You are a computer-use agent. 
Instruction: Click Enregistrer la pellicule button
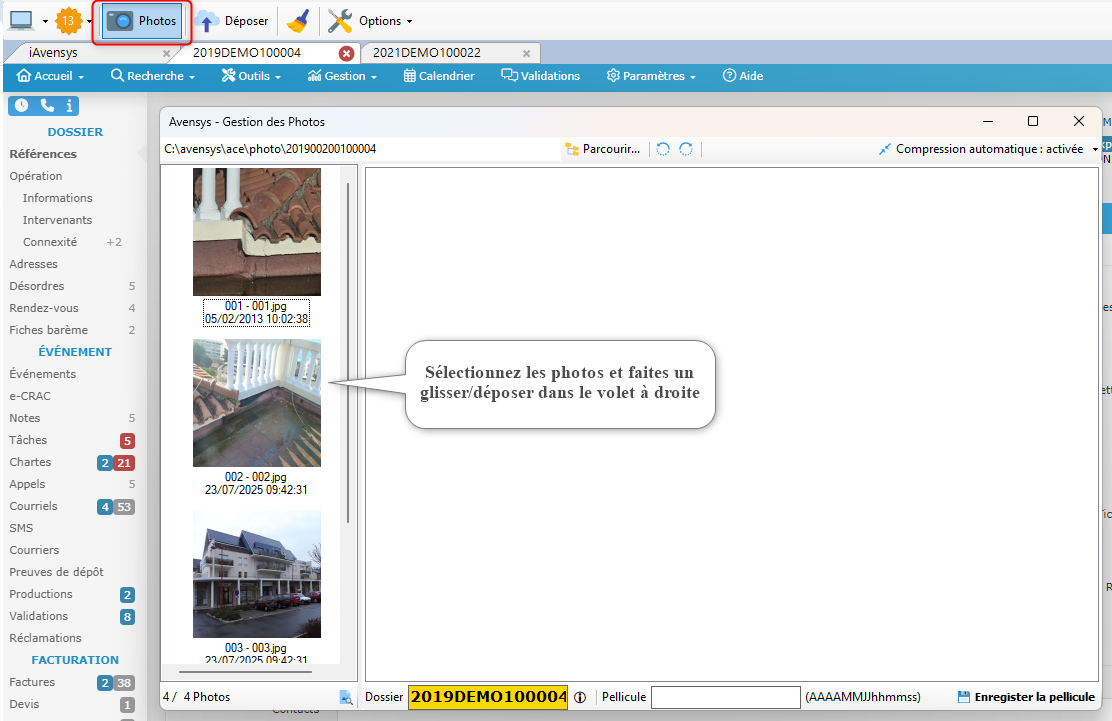(1026, 697)
